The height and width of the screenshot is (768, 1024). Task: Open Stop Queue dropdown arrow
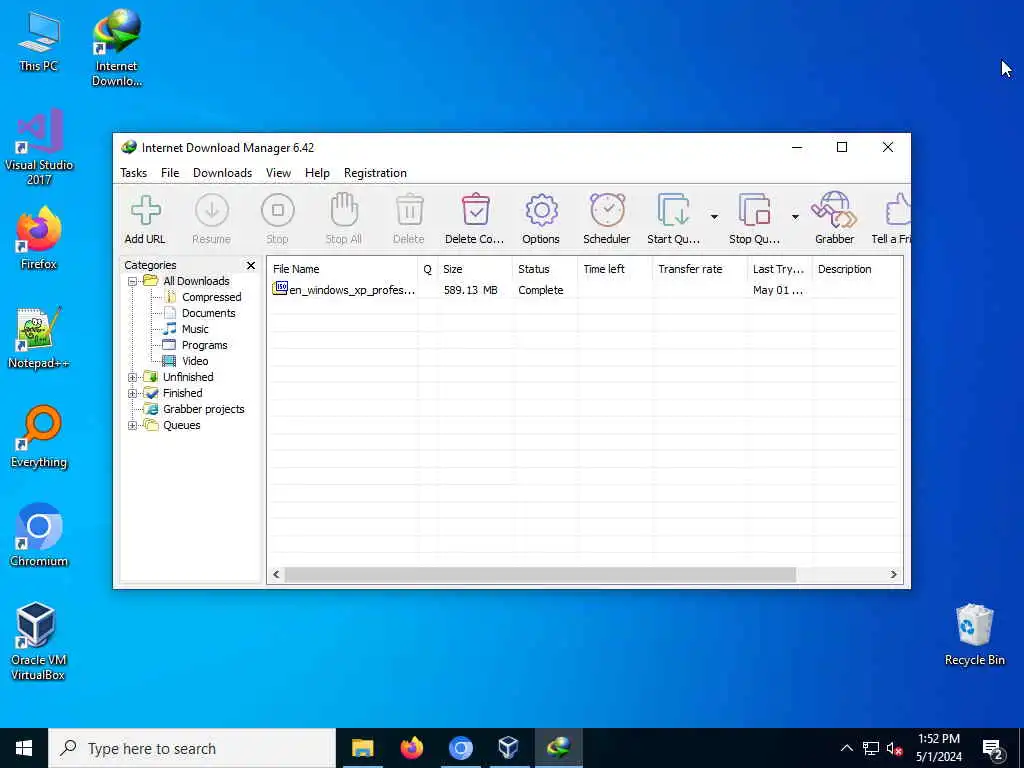click(795, 217)
